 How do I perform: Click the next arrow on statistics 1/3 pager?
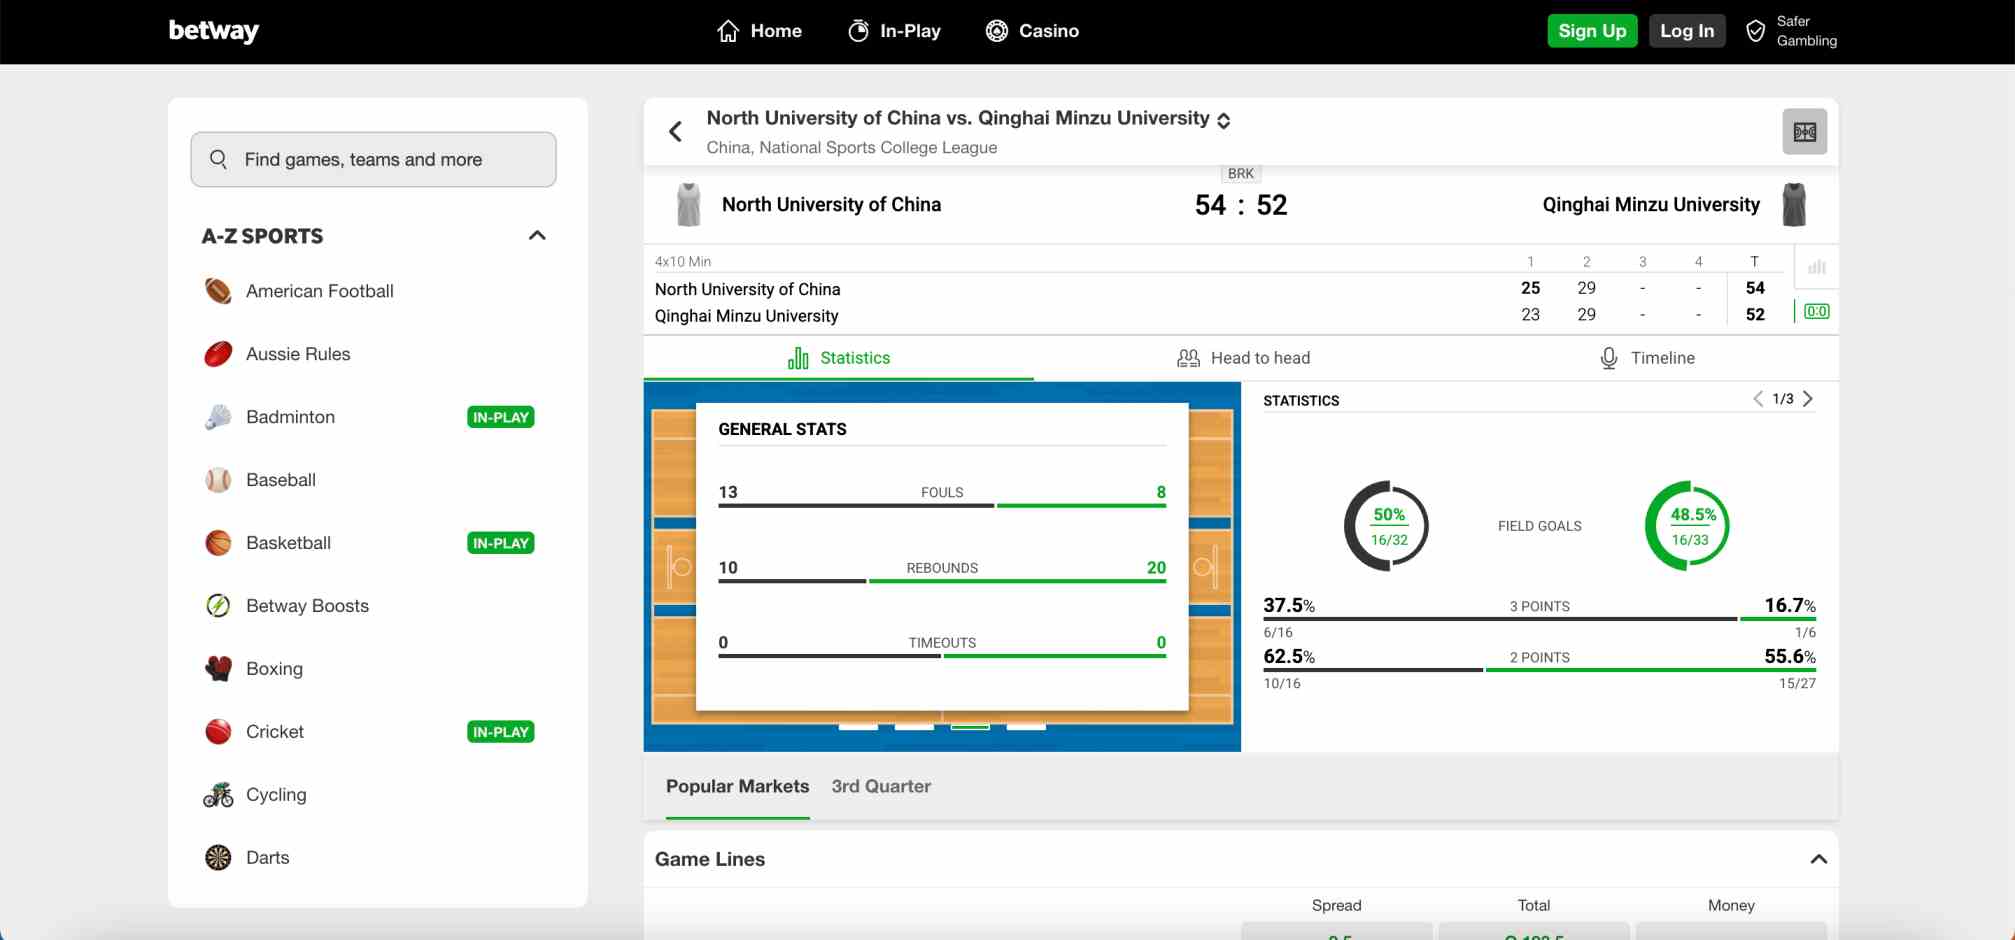(1808, 398)
